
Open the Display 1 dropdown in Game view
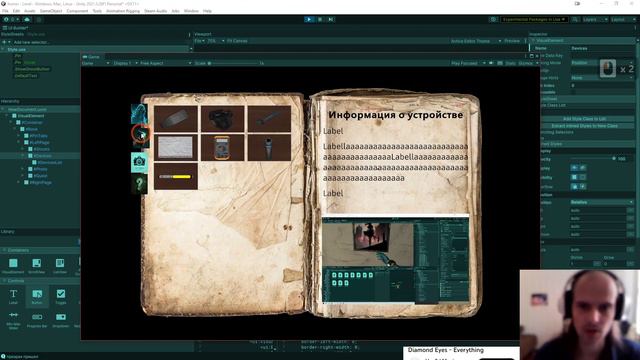tap(125, 63)
